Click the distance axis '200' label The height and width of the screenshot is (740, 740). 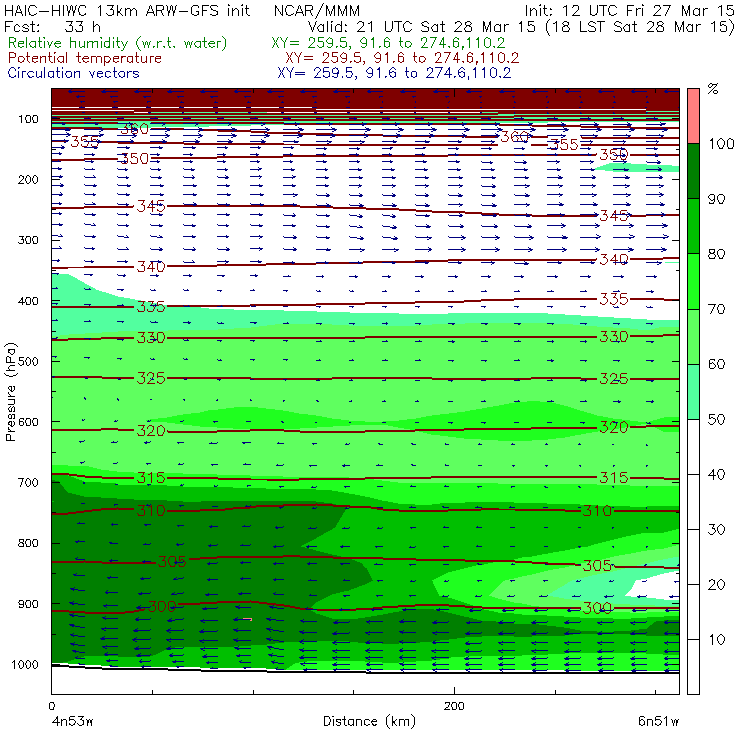tap(454, 706)
